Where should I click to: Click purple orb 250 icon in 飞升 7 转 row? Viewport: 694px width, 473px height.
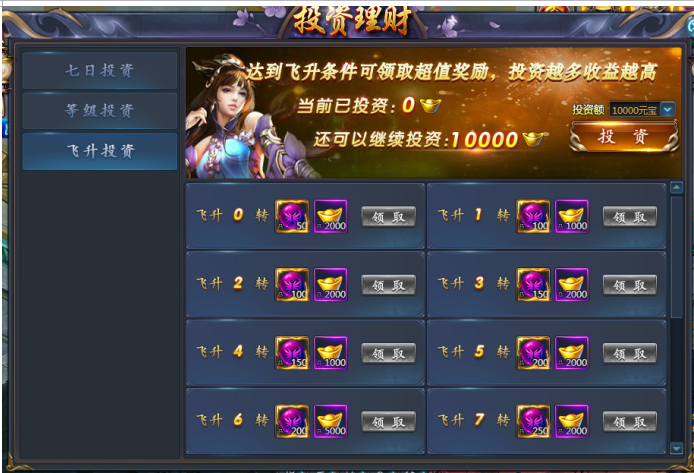click(x=533, y=421)
